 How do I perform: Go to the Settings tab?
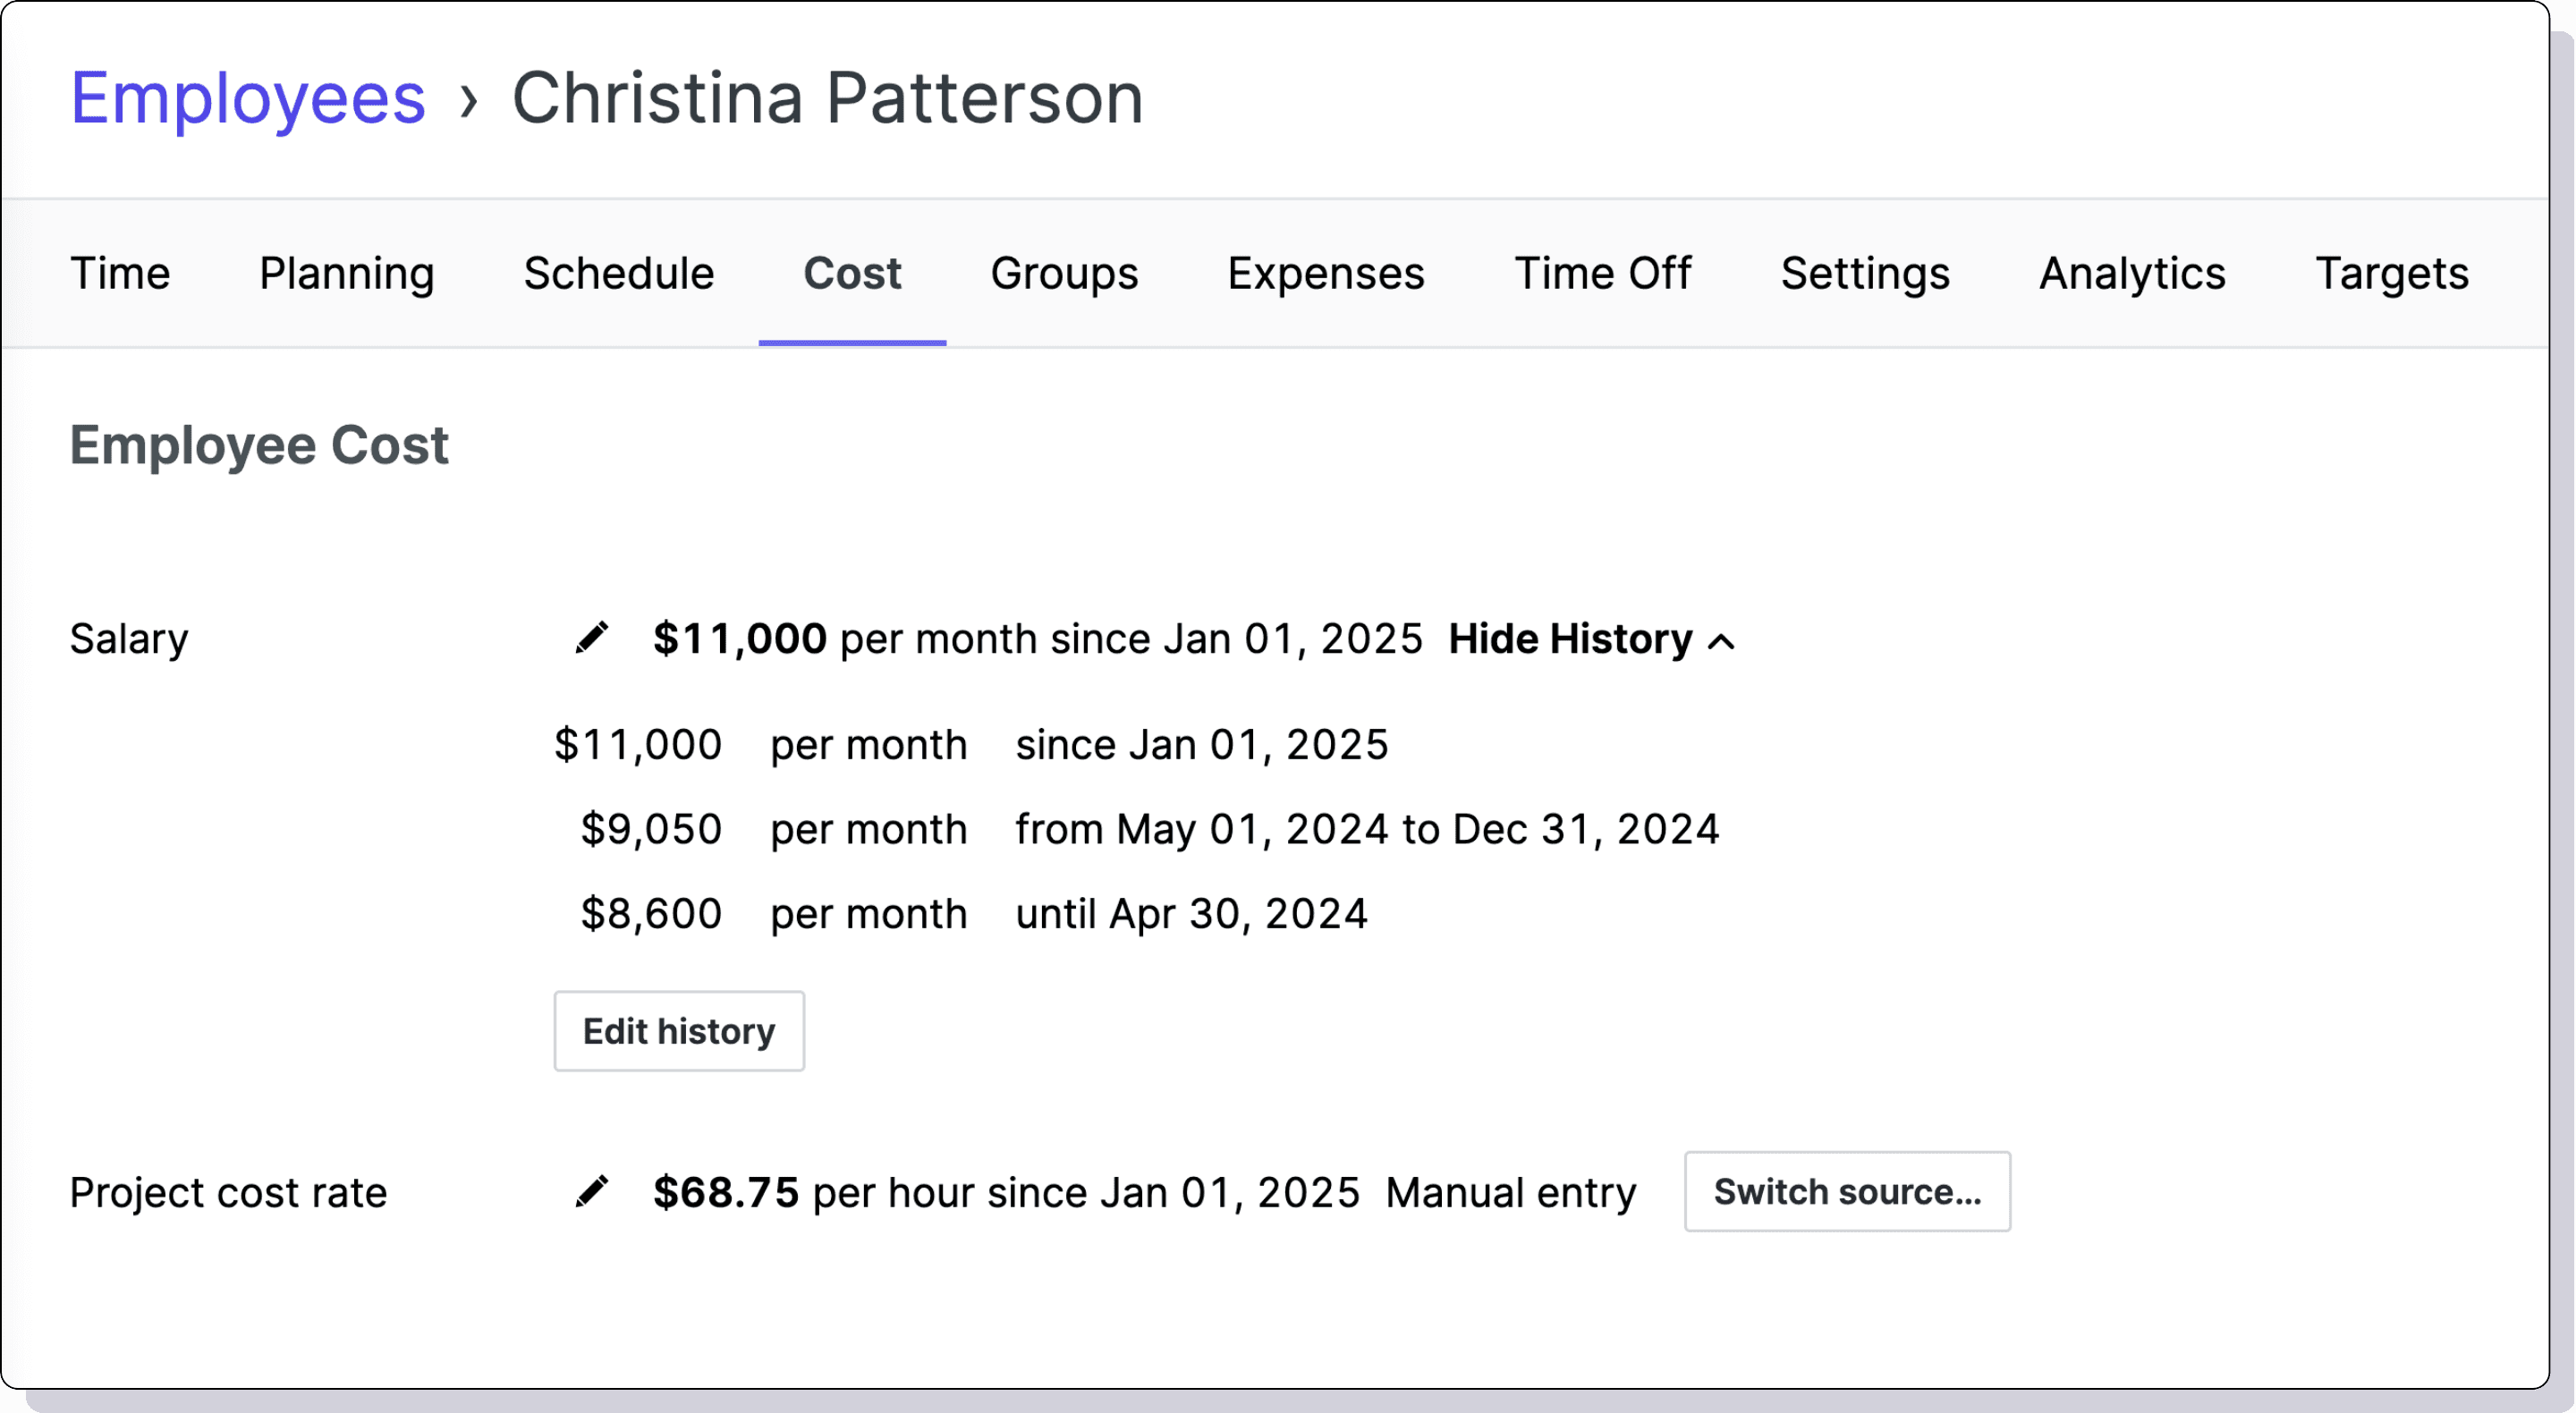tap(1864, 273)
